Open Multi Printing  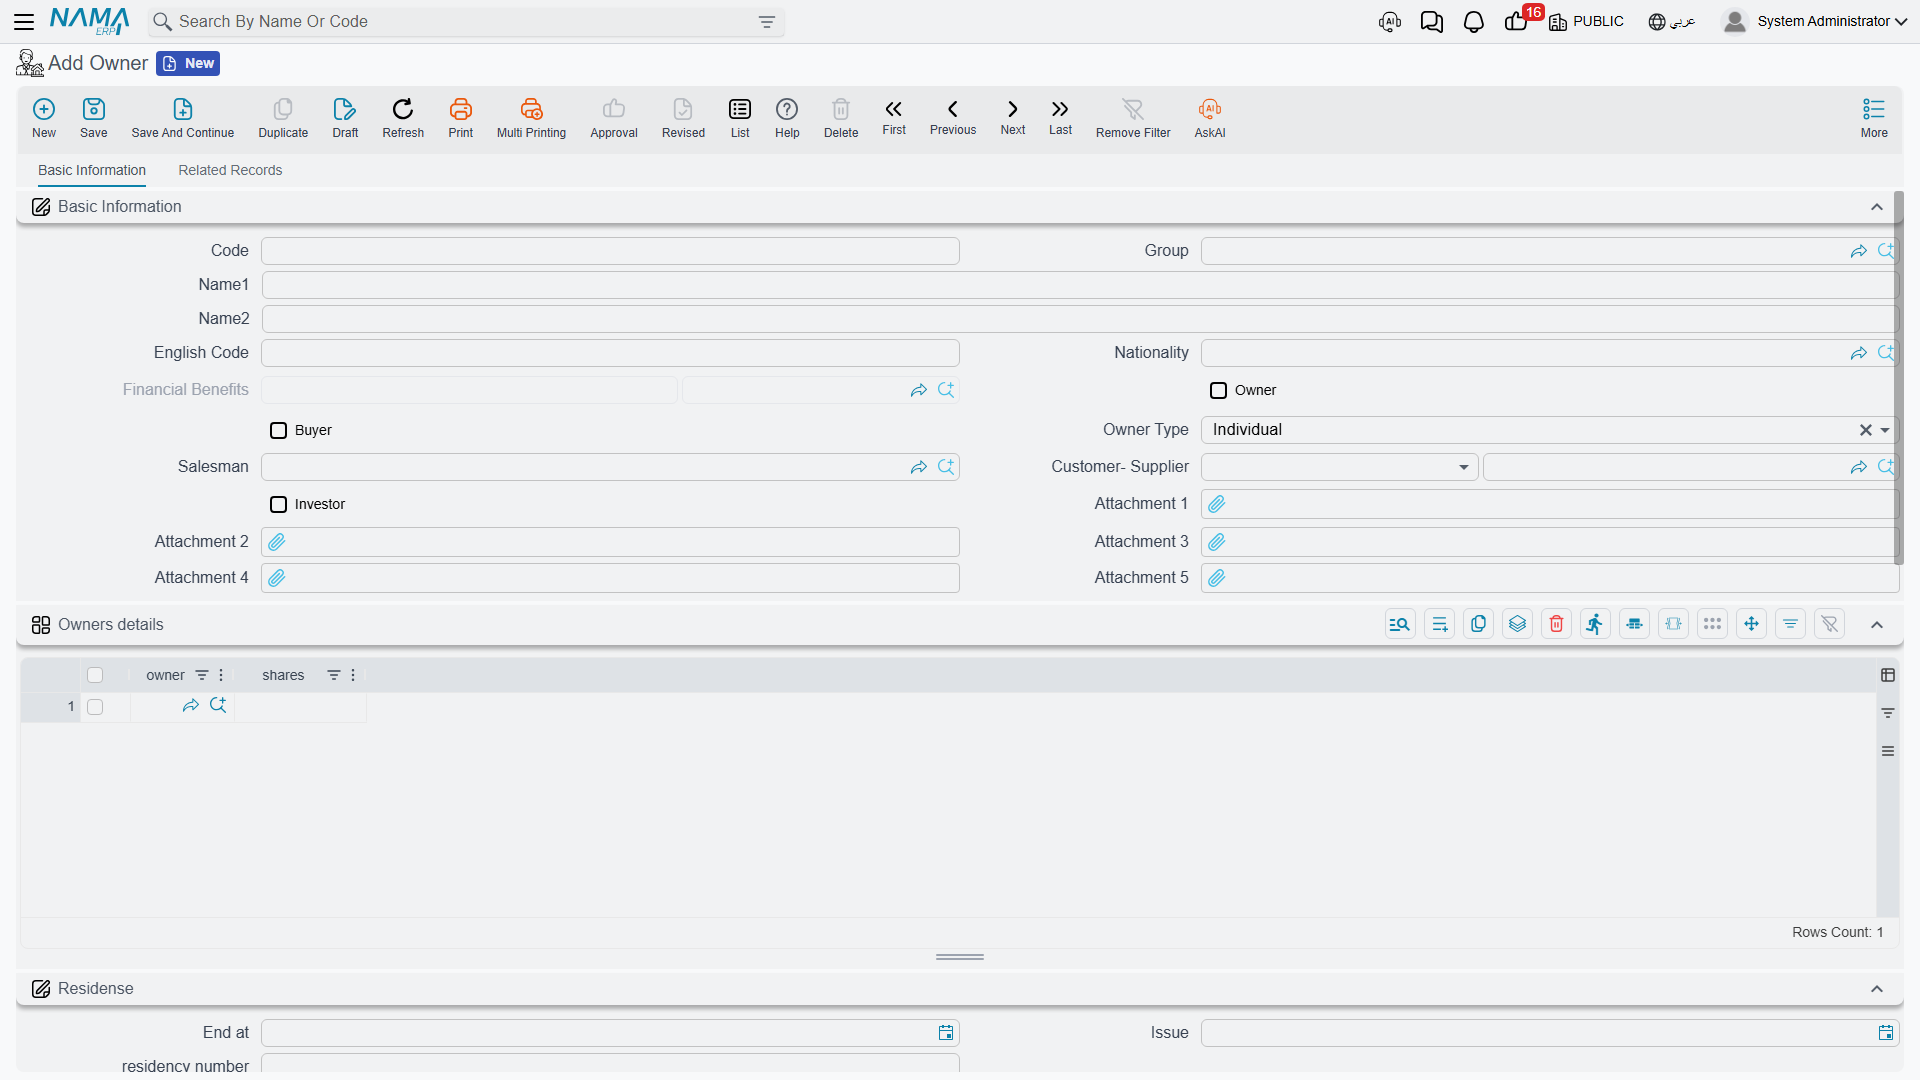(x=531, y=117)
